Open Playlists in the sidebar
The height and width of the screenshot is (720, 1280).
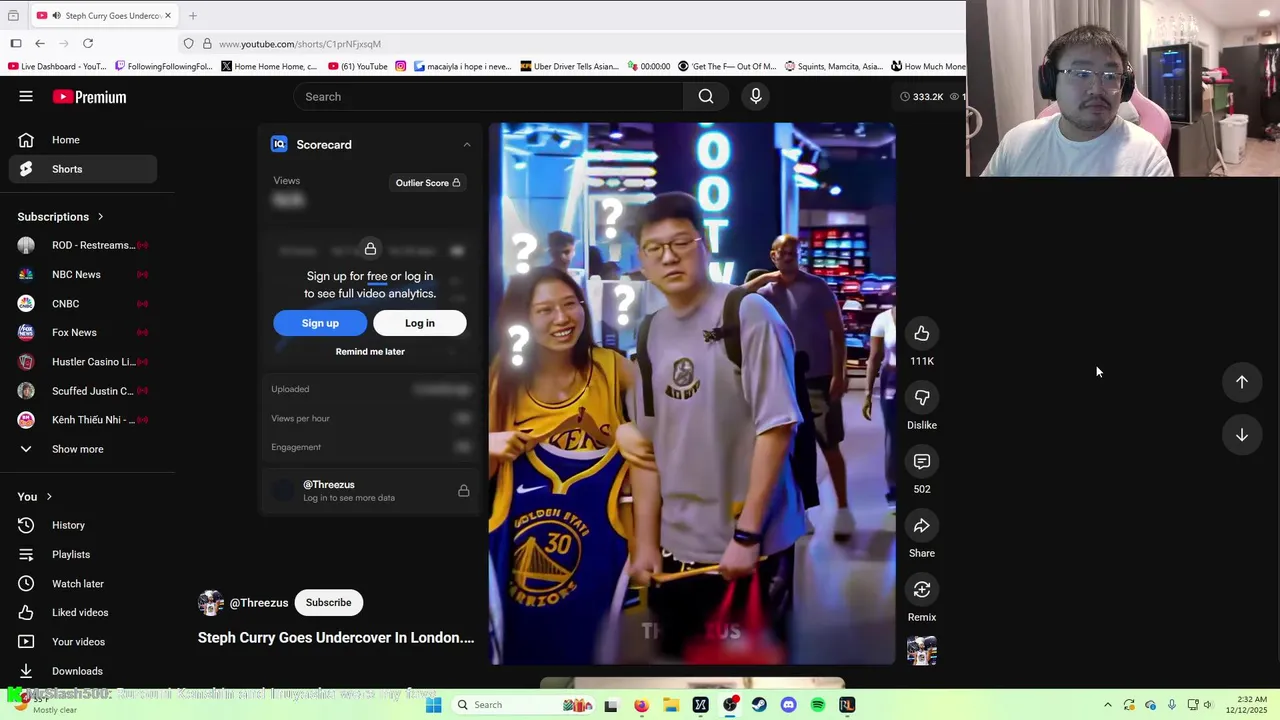pos(83,554)
